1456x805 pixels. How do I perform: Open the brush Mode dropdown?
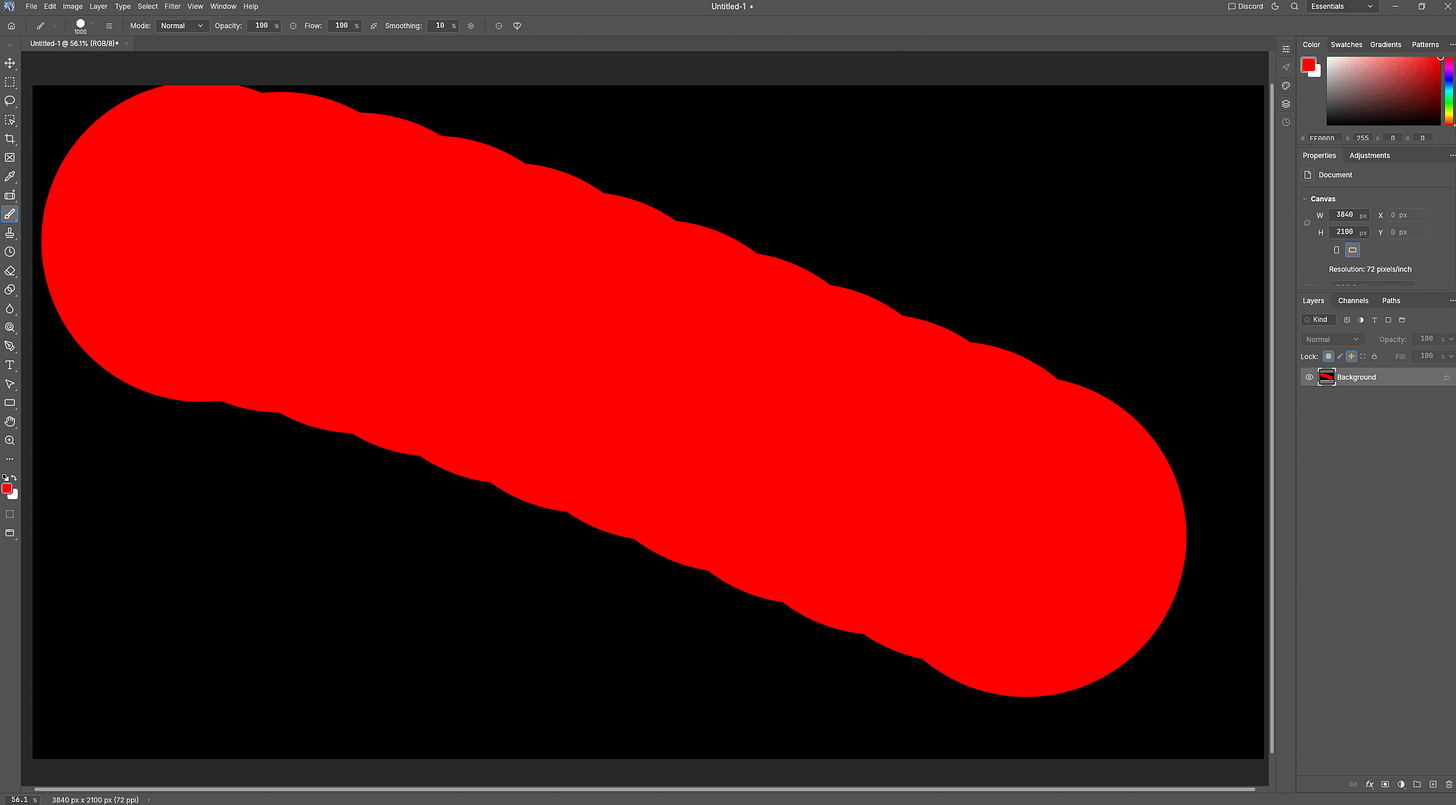point(181,25)
